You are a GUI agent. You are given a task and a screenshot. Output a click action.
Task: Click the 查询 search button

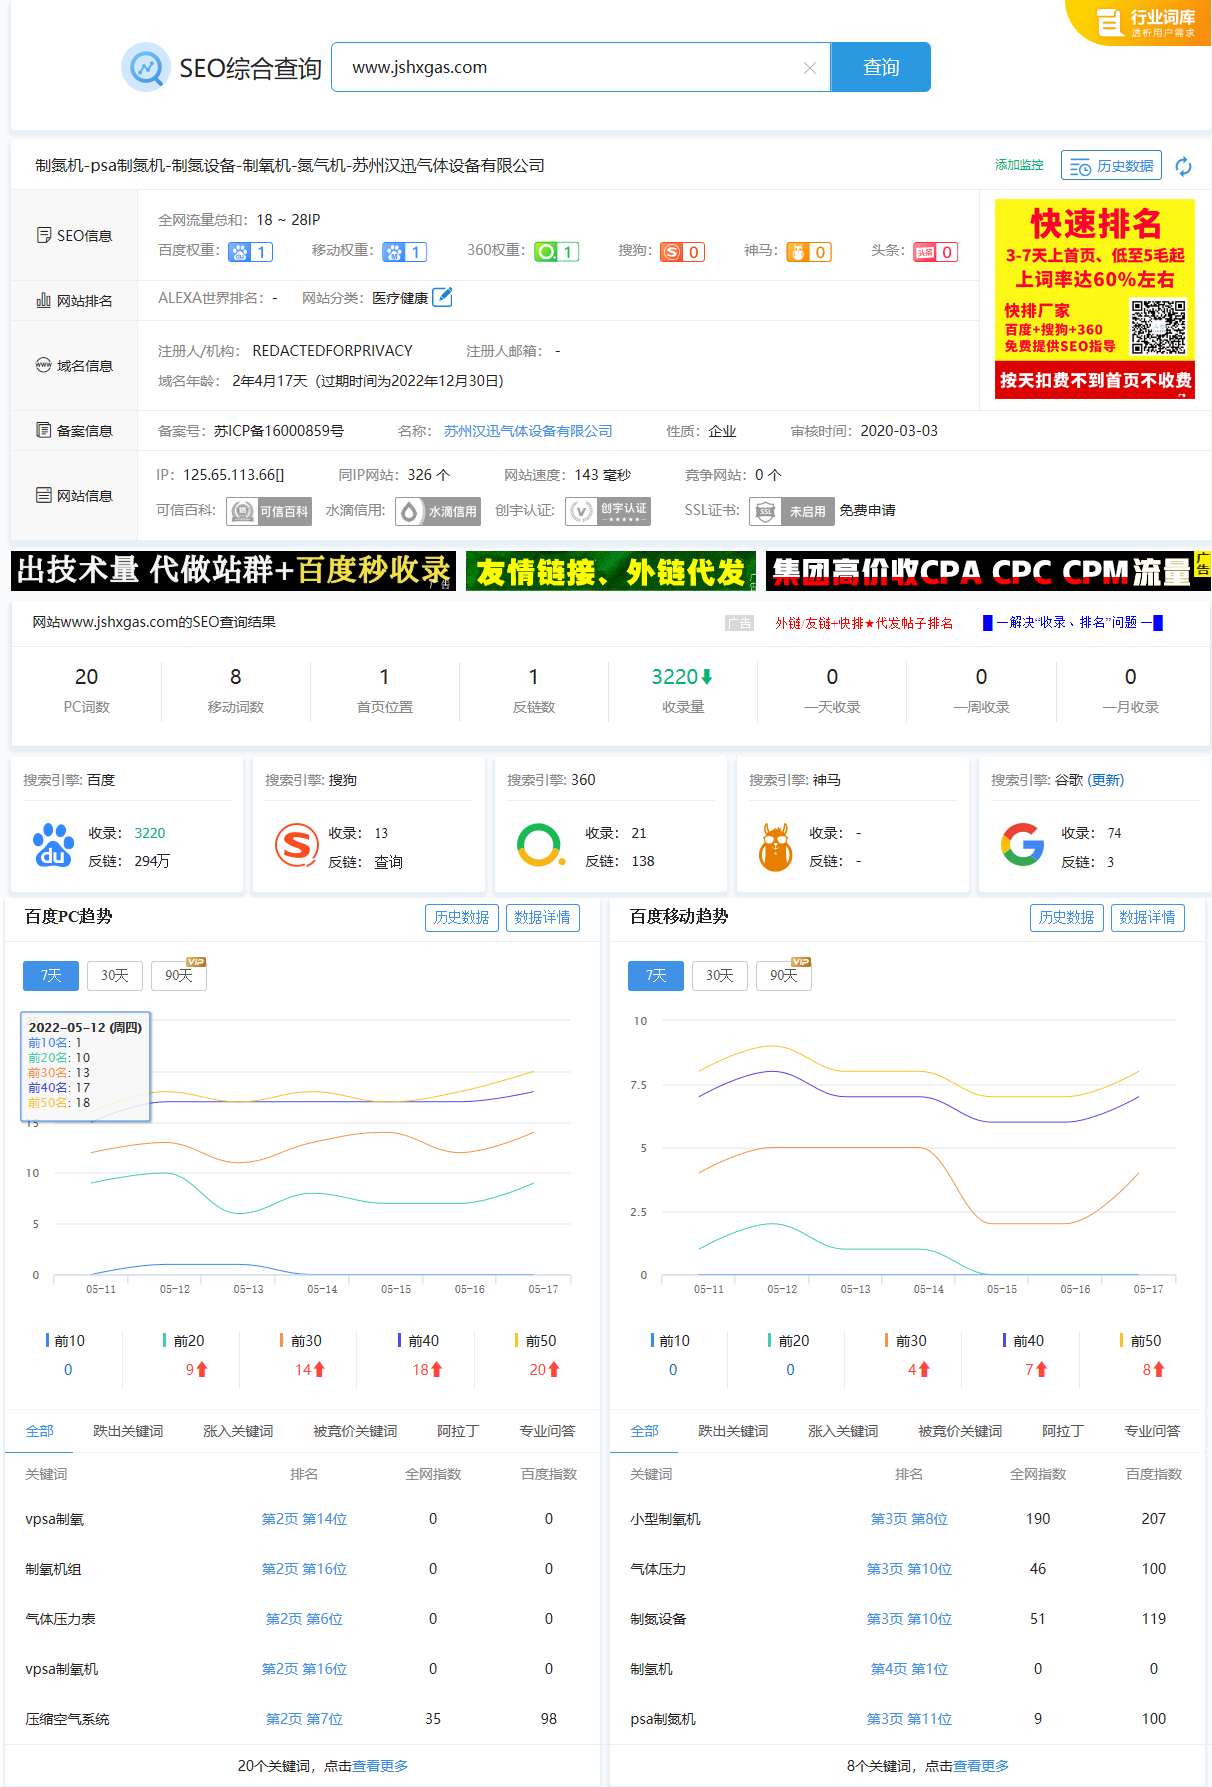pyautogui.click(x=881, y=67)
